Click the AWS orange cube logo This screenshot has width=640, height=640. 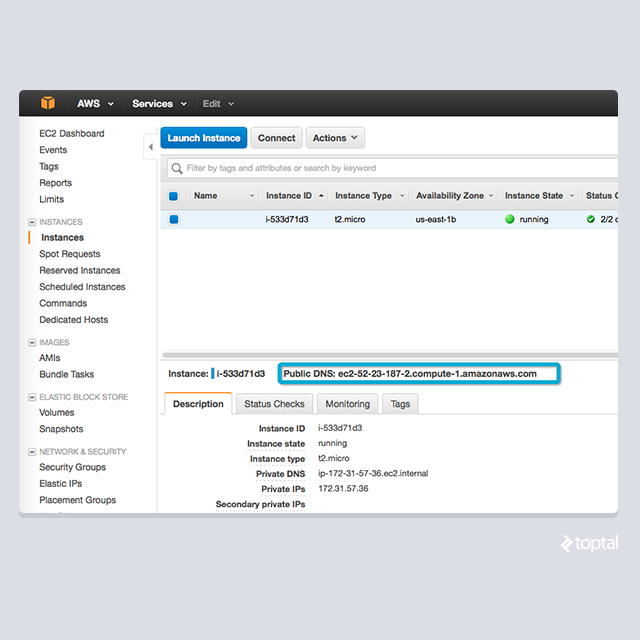(x=48, y=103)
